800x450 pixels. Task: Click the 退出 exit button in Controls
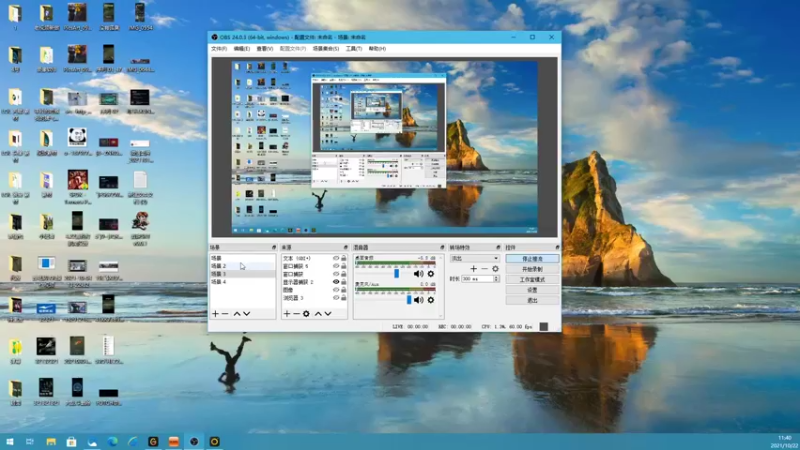(532, 301)
